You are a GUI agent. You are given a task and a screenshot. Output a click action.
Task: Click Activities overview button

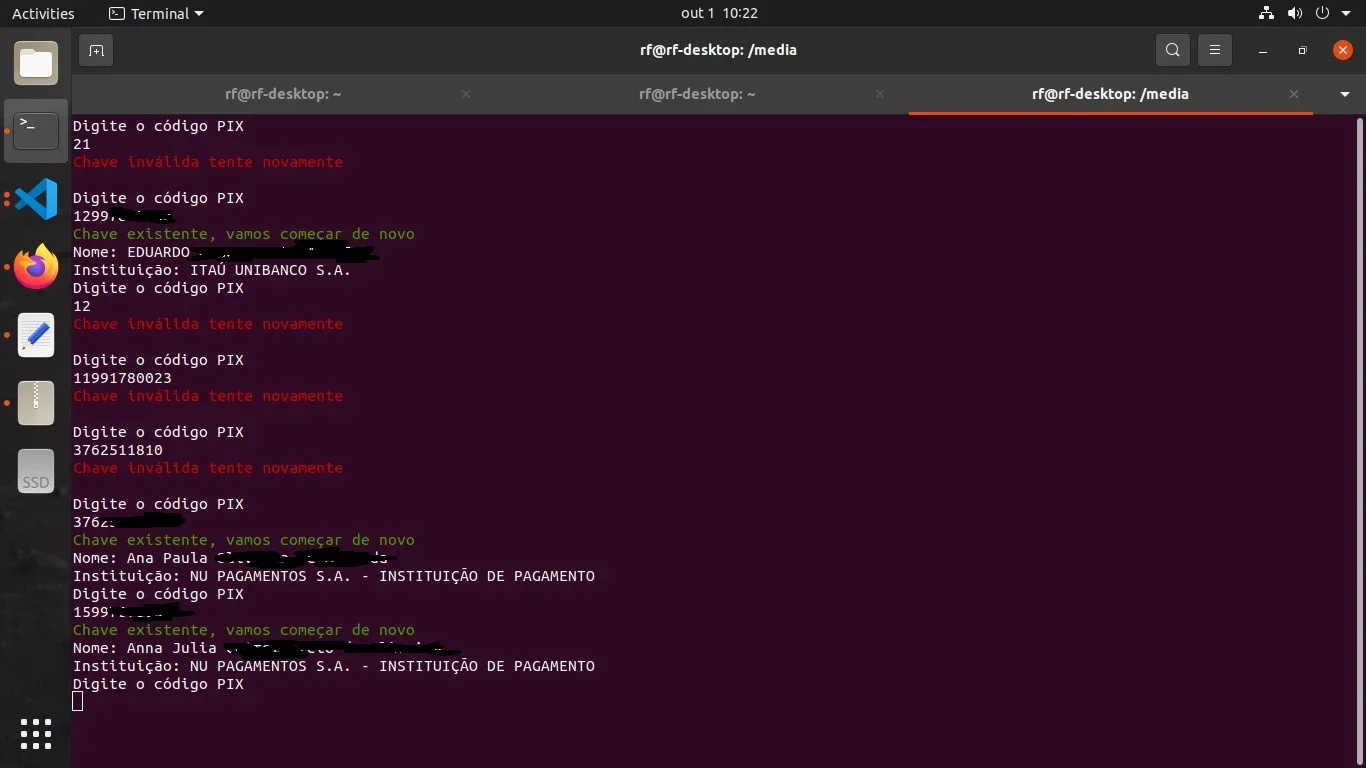pos(43,14)
